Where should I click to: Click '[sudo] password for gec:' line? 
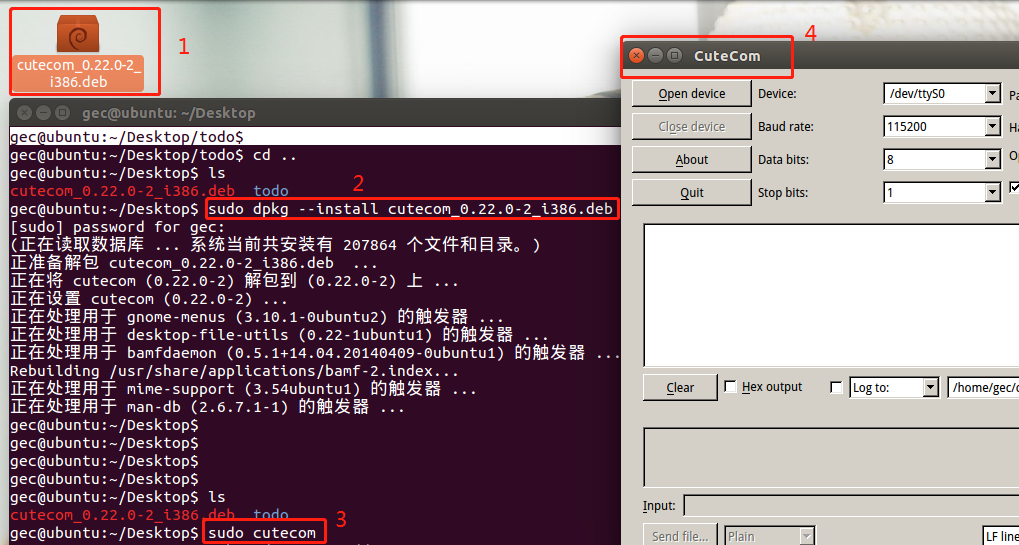(x=118, y=227)
